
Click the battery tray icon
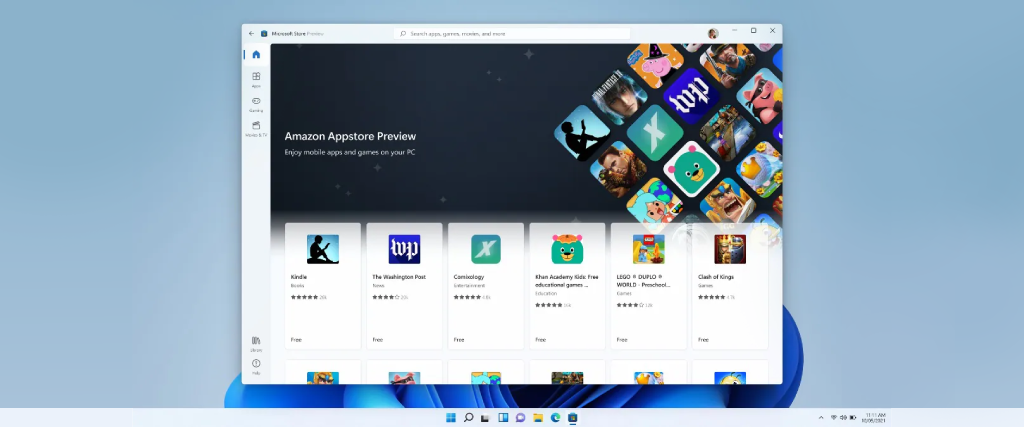click(x=853, y=418)
